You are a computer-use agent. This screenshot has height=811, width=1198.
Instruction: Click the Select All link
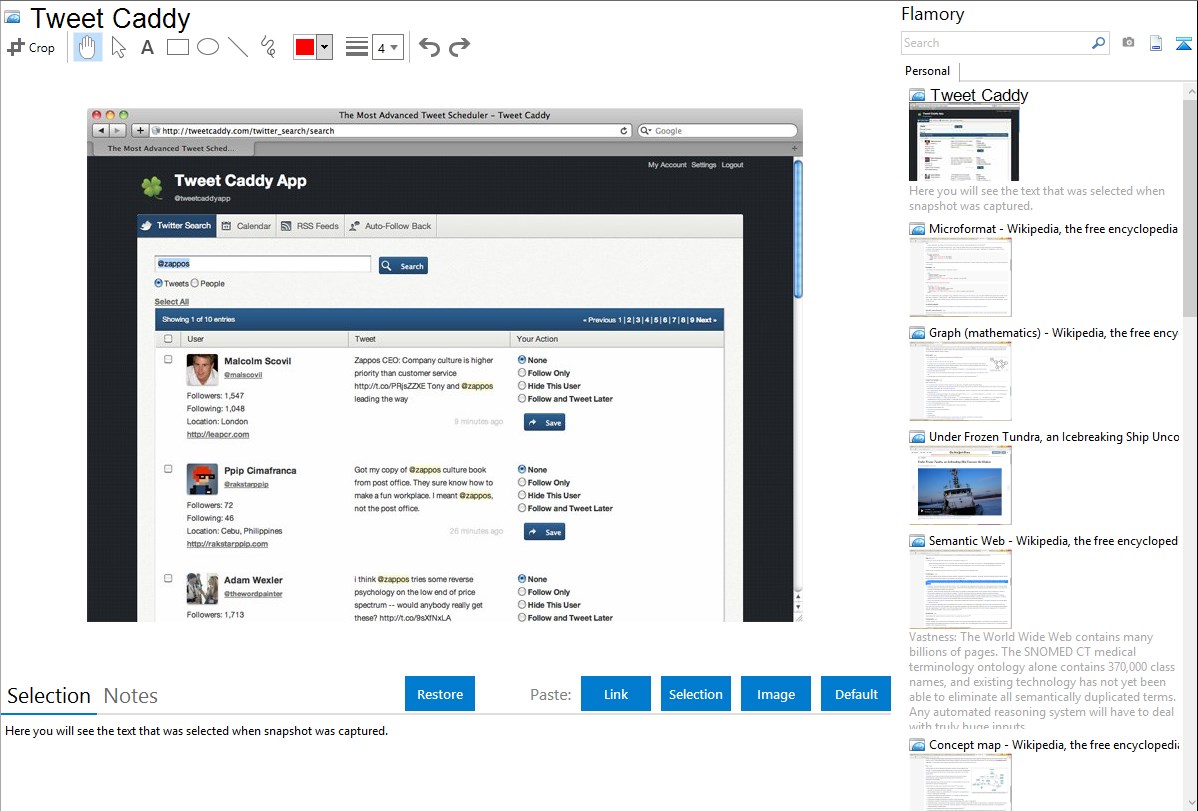172,302
